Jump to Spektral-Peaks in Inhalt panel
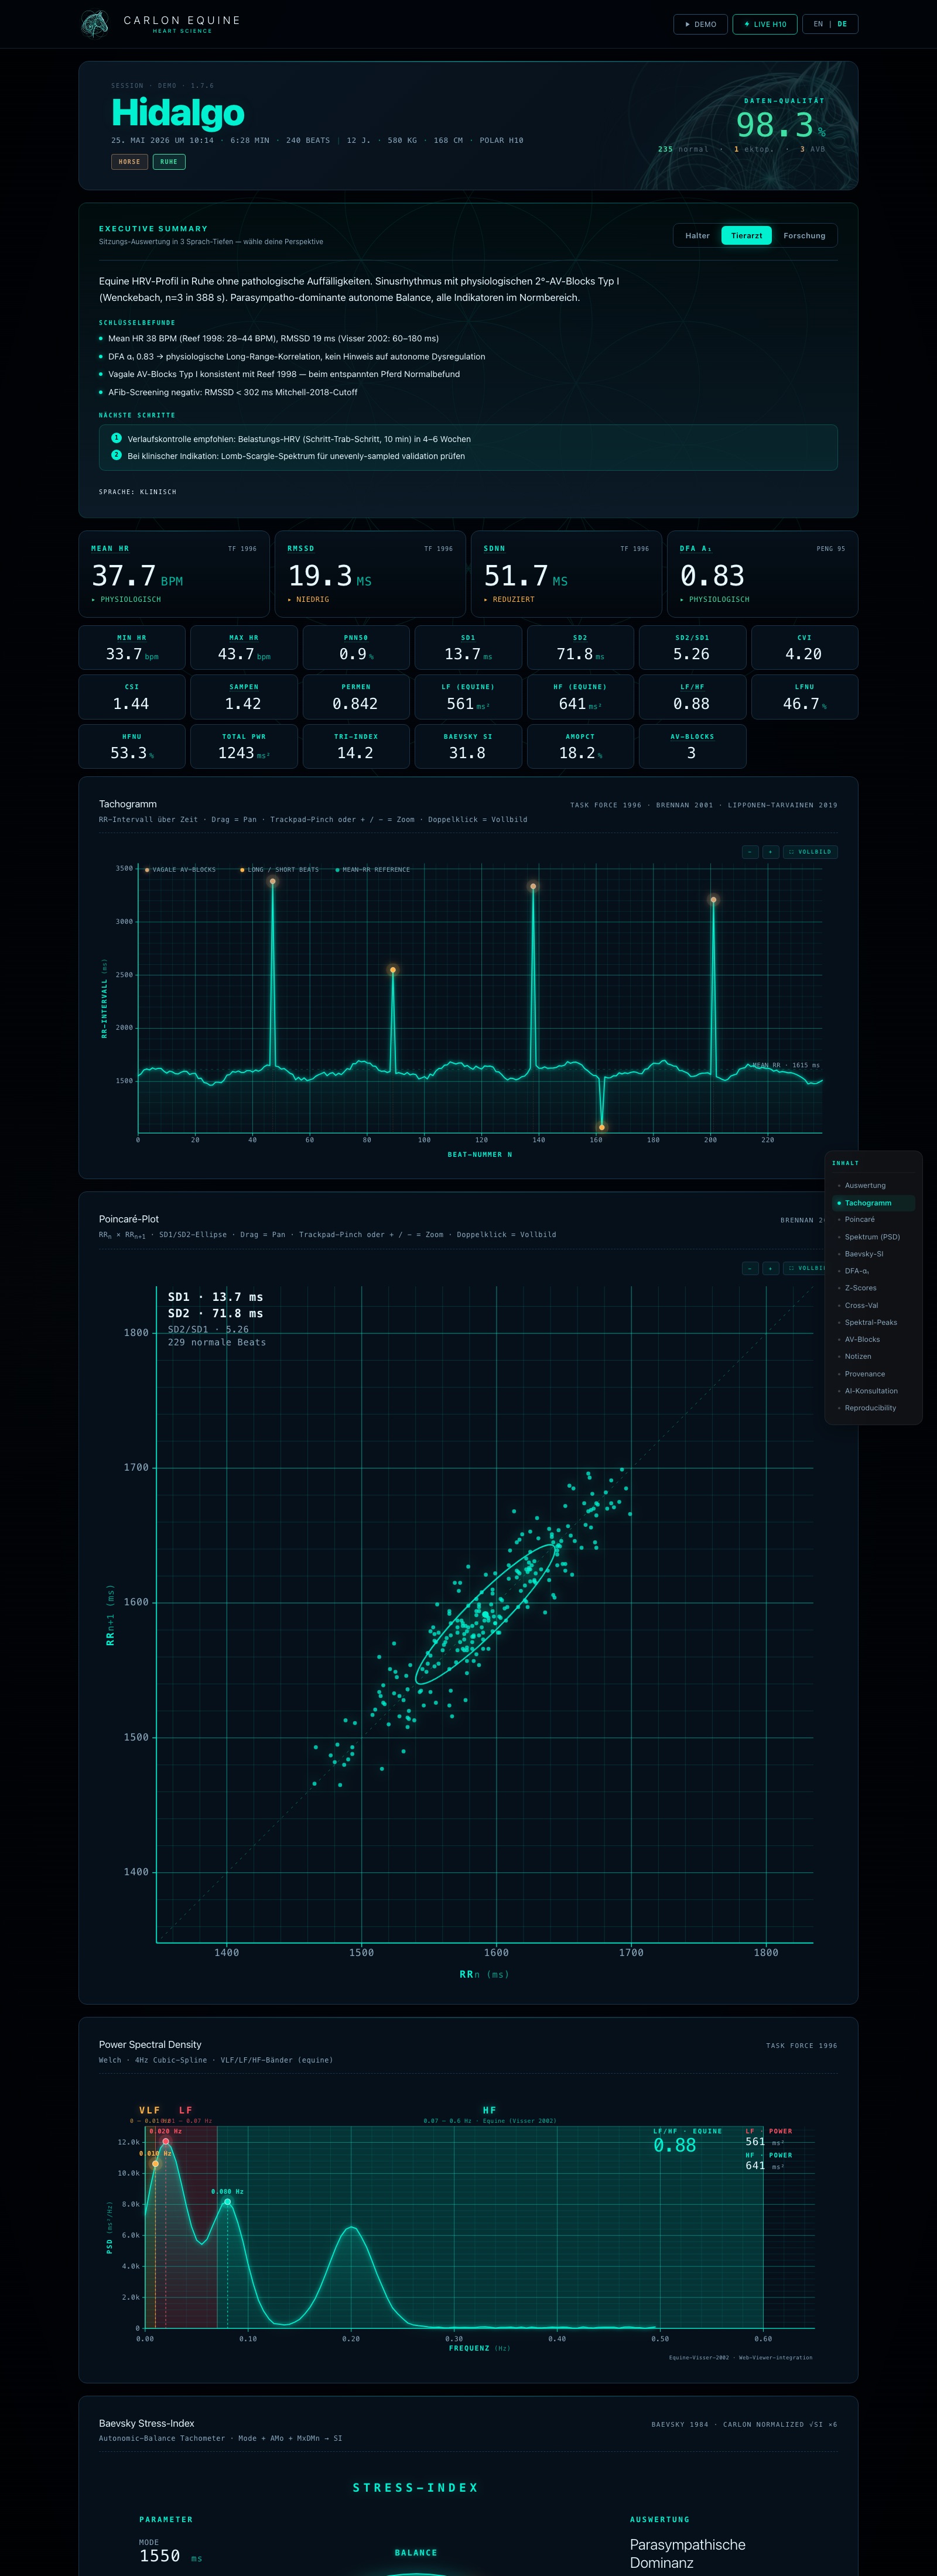The image size is (937, 2576). point(874,1322)
